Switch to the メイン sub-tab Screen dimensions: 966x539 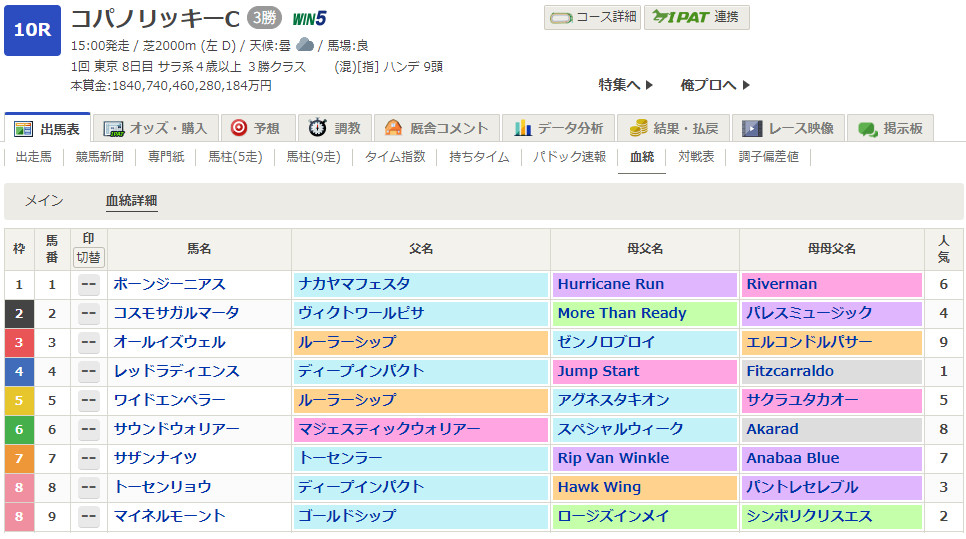coord(44,201)
